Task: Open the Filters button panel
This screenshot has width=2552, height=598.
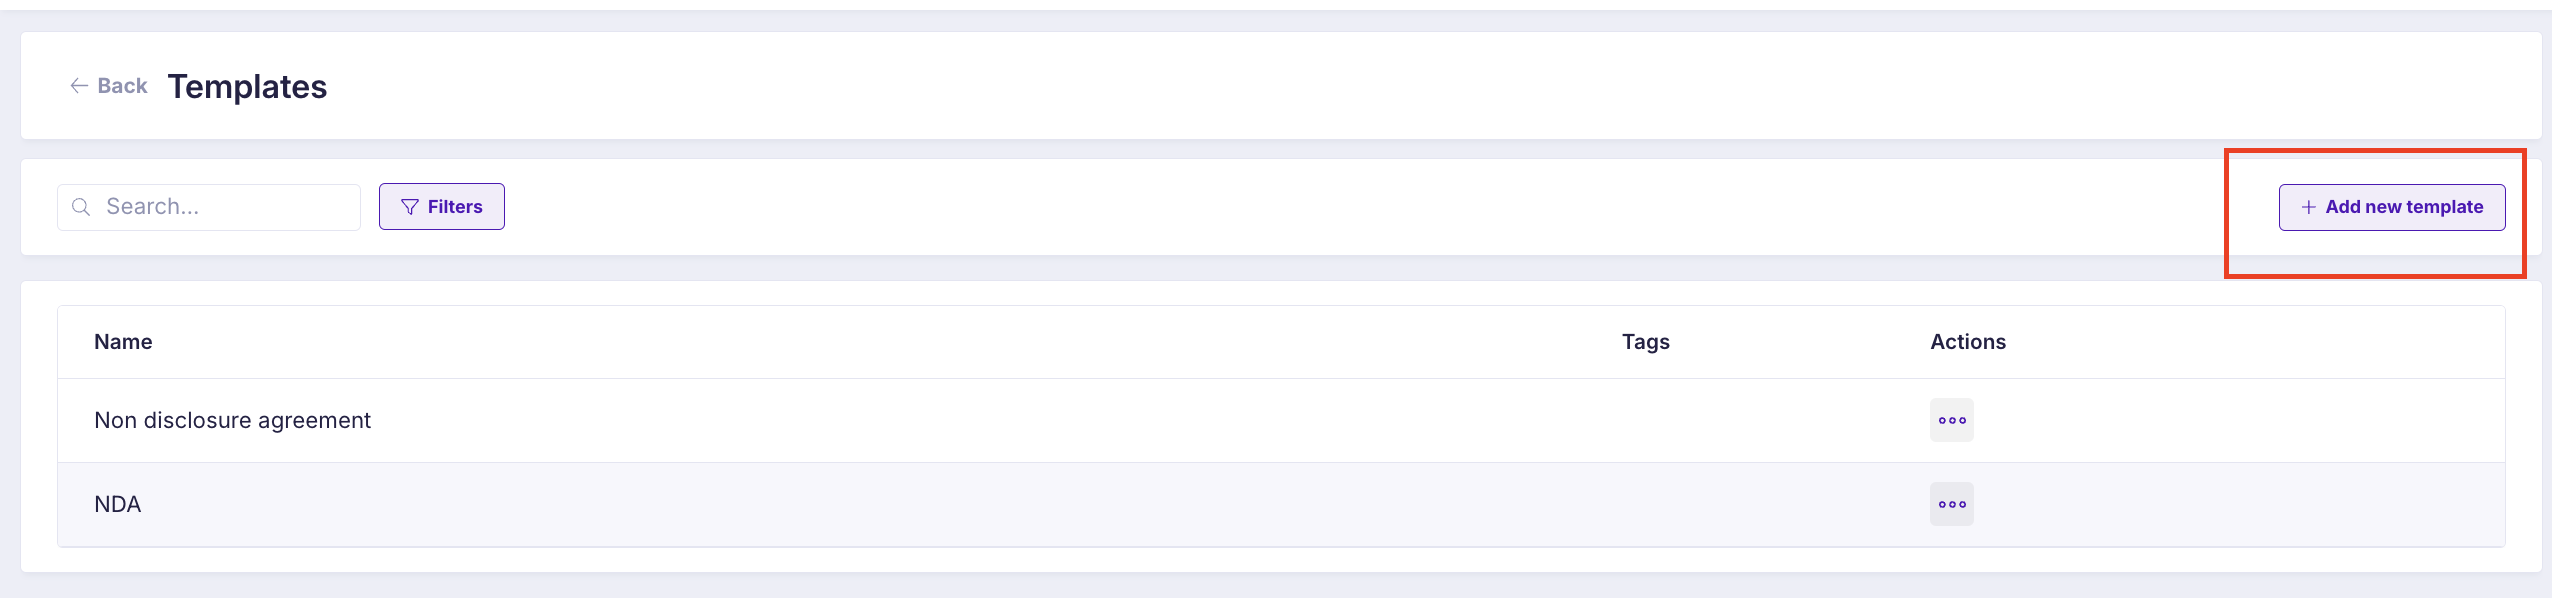Action: [x=442, y=207]
